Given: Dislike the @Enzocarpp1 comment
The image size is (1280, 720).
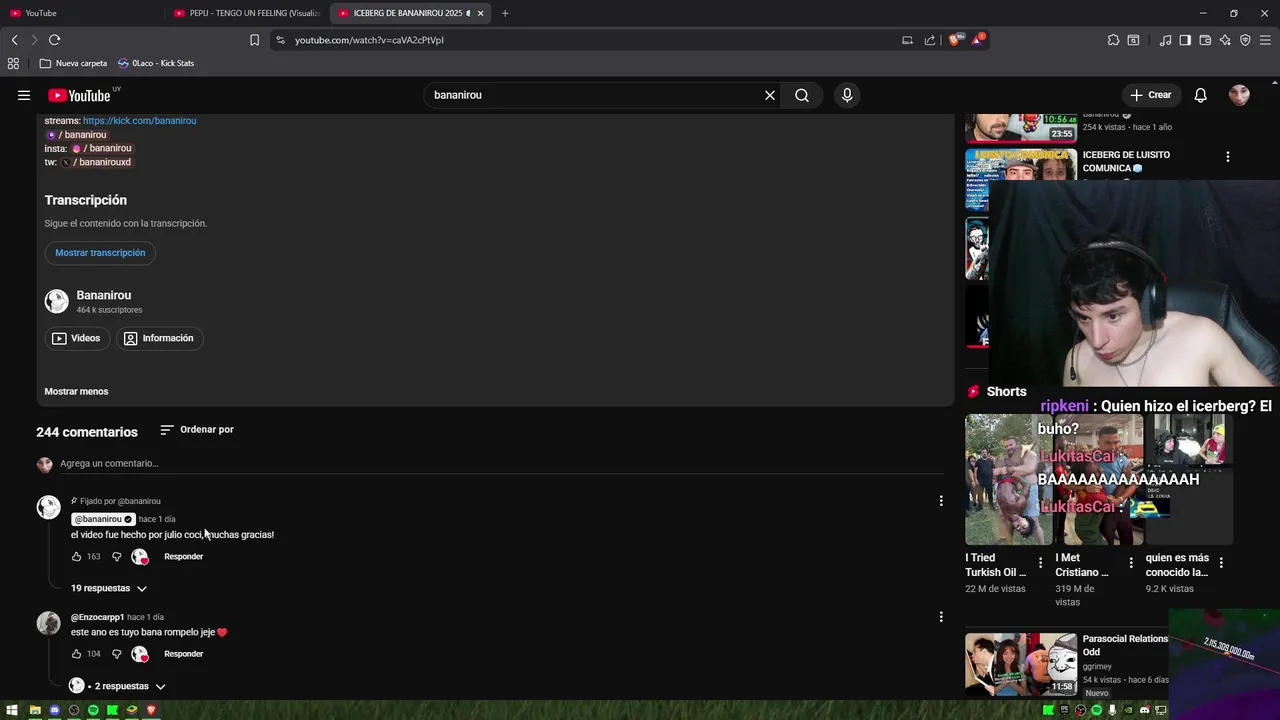Looking at the screenshot, I should pos(117,654).
